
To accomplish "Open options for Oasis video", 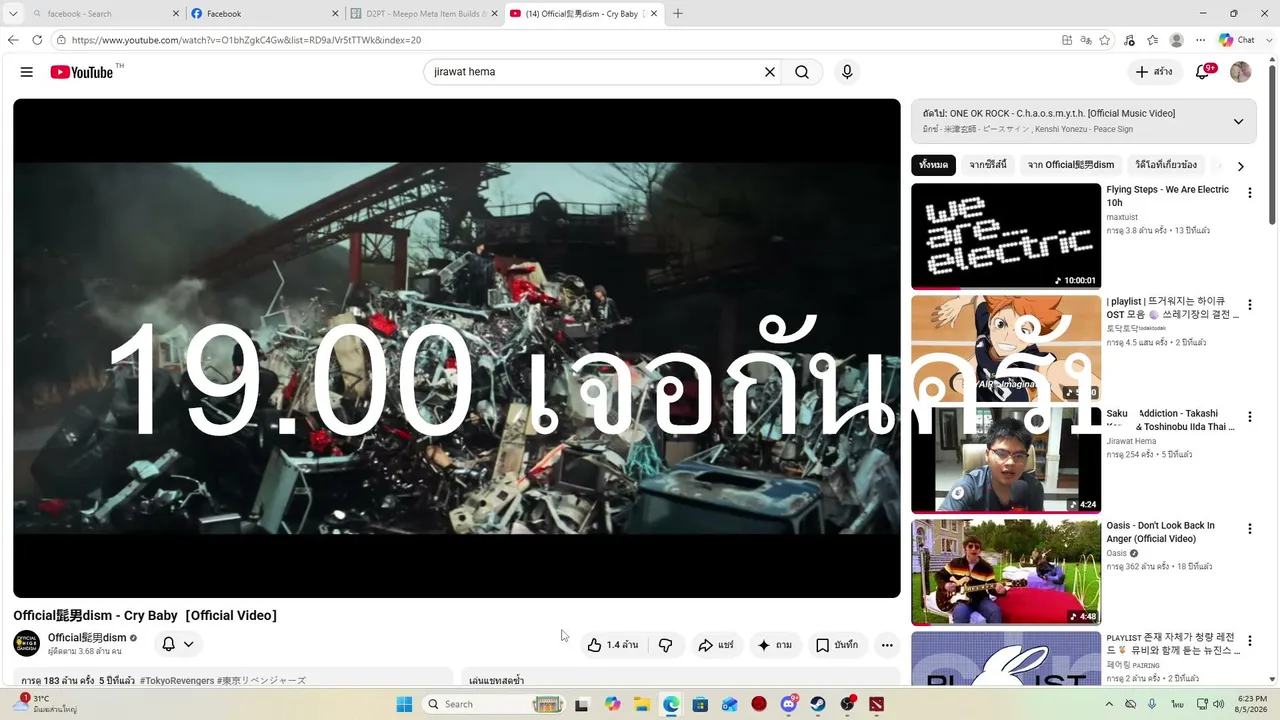I will [1249, 529].
